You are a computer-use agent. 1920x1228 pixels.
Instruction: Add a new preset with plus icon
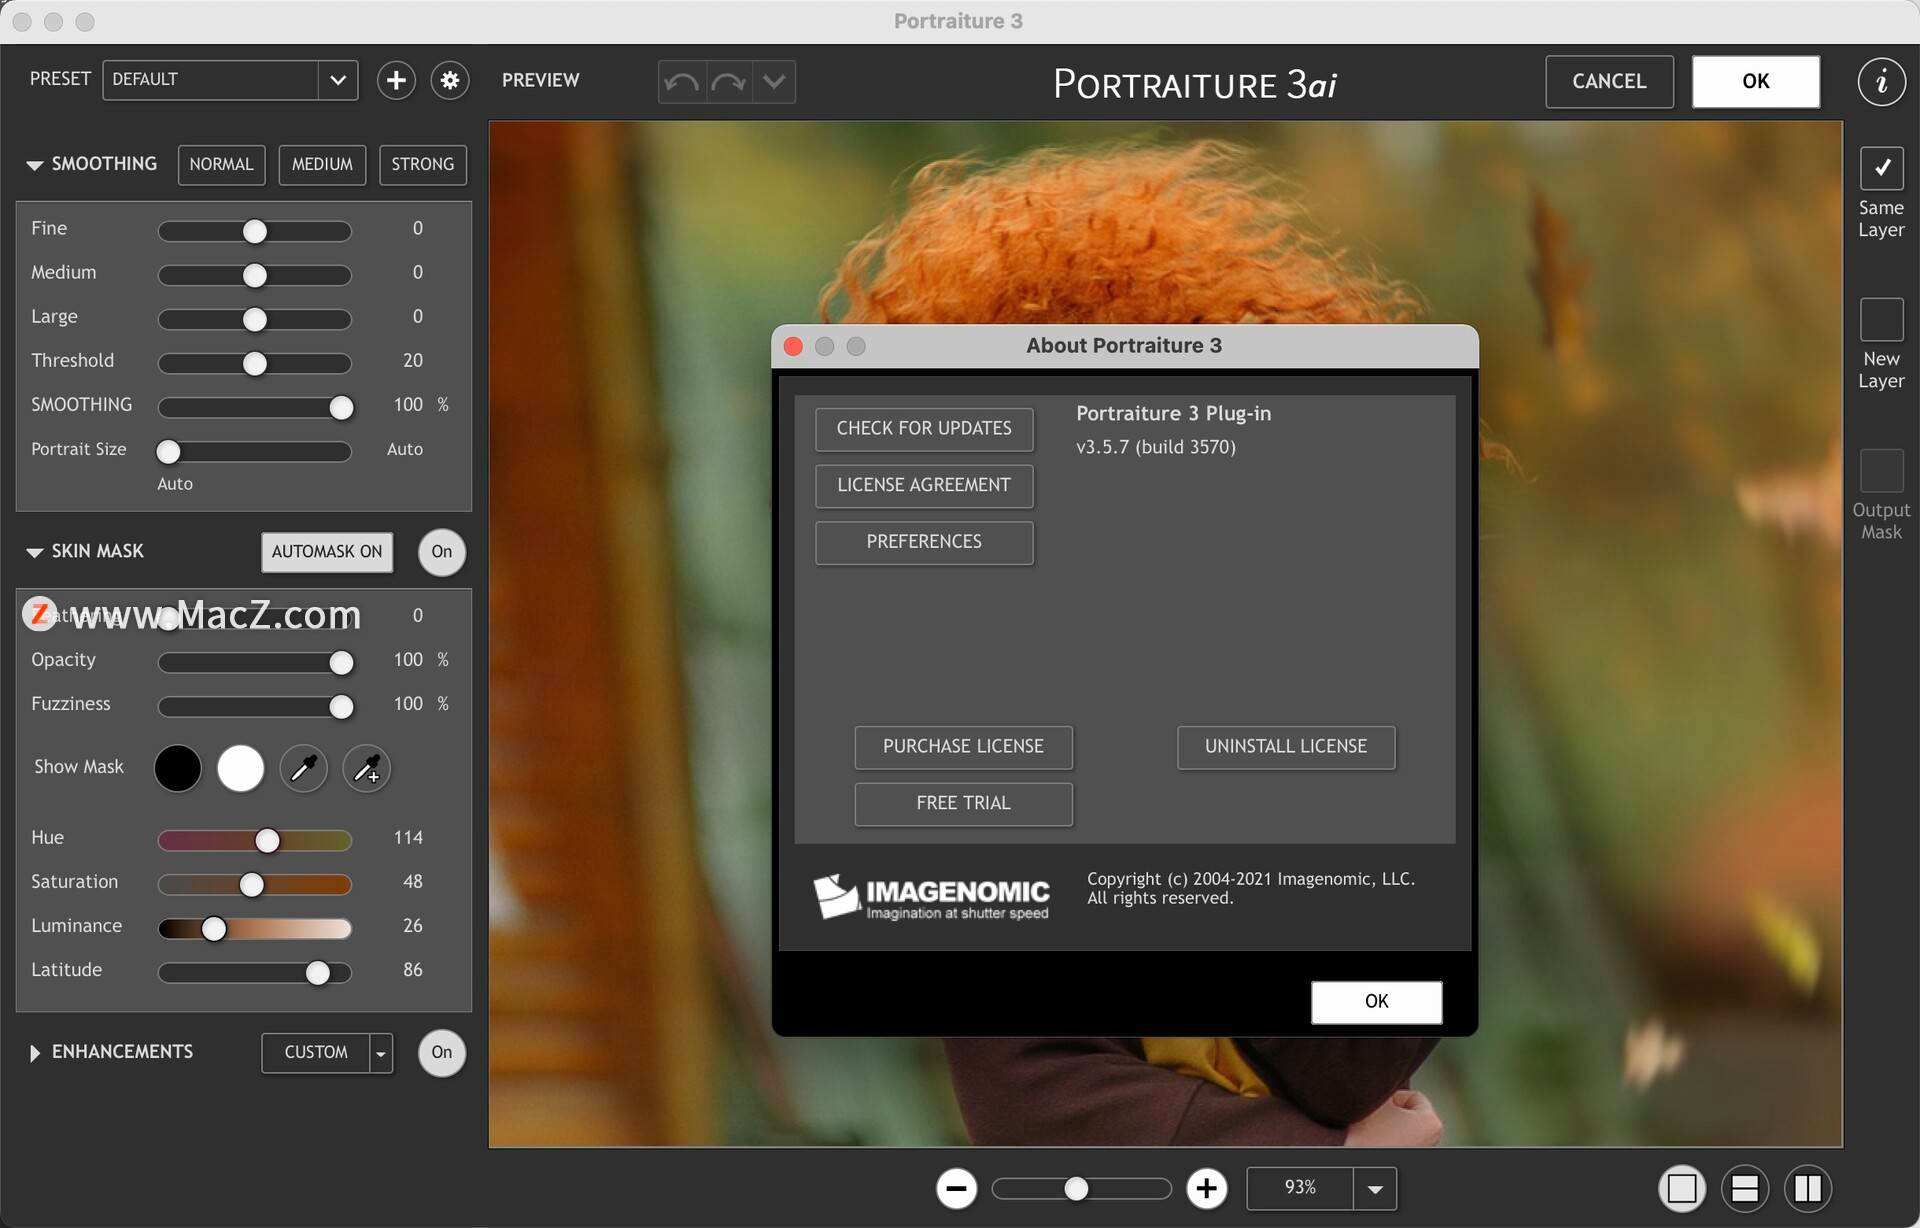396,80
